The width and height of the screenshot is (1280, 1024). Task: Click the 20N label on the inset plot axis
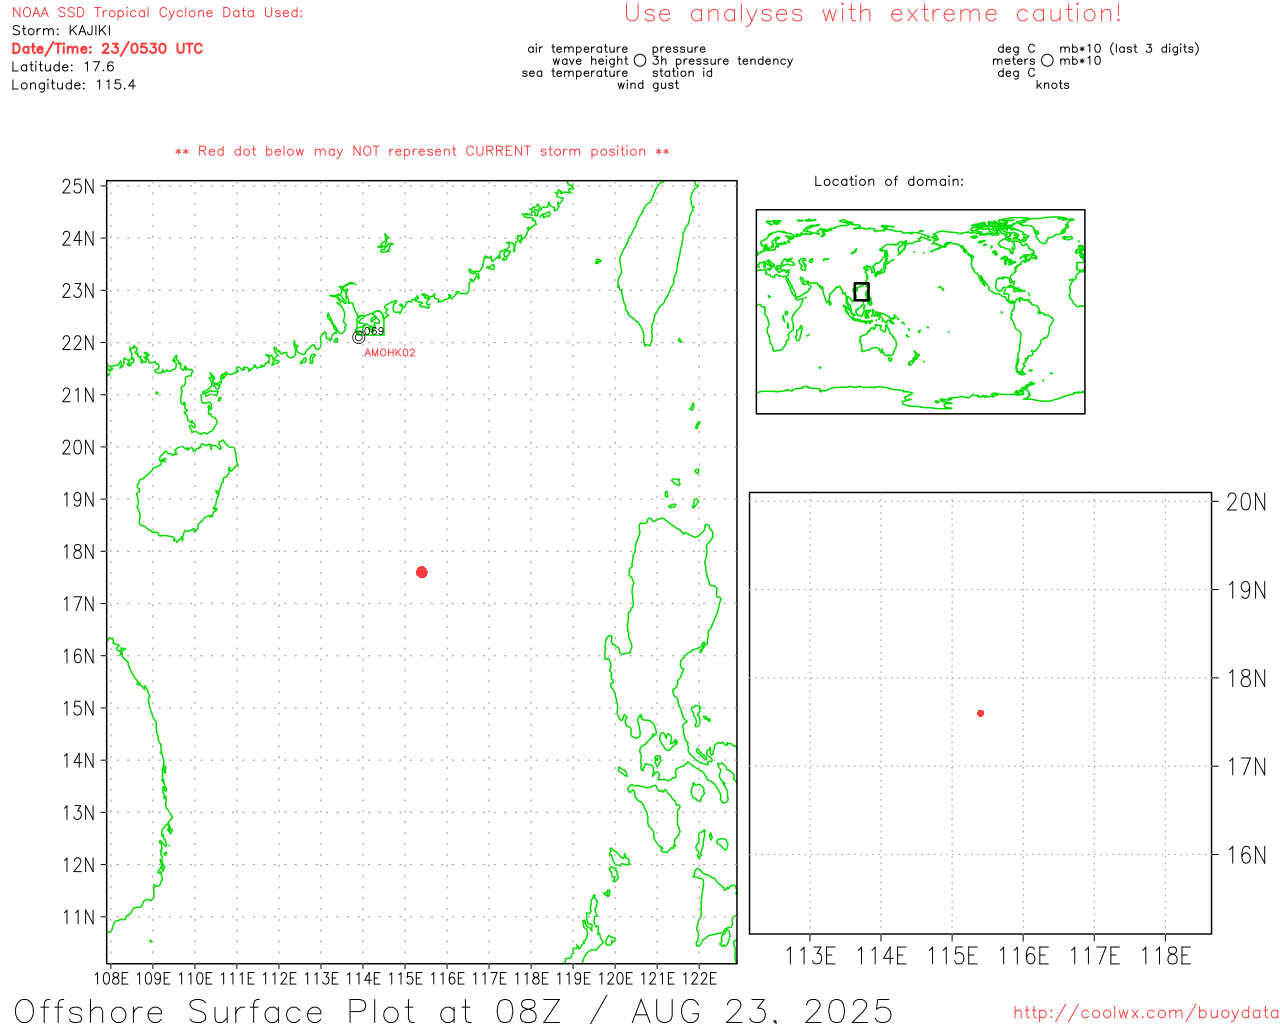1246,502
